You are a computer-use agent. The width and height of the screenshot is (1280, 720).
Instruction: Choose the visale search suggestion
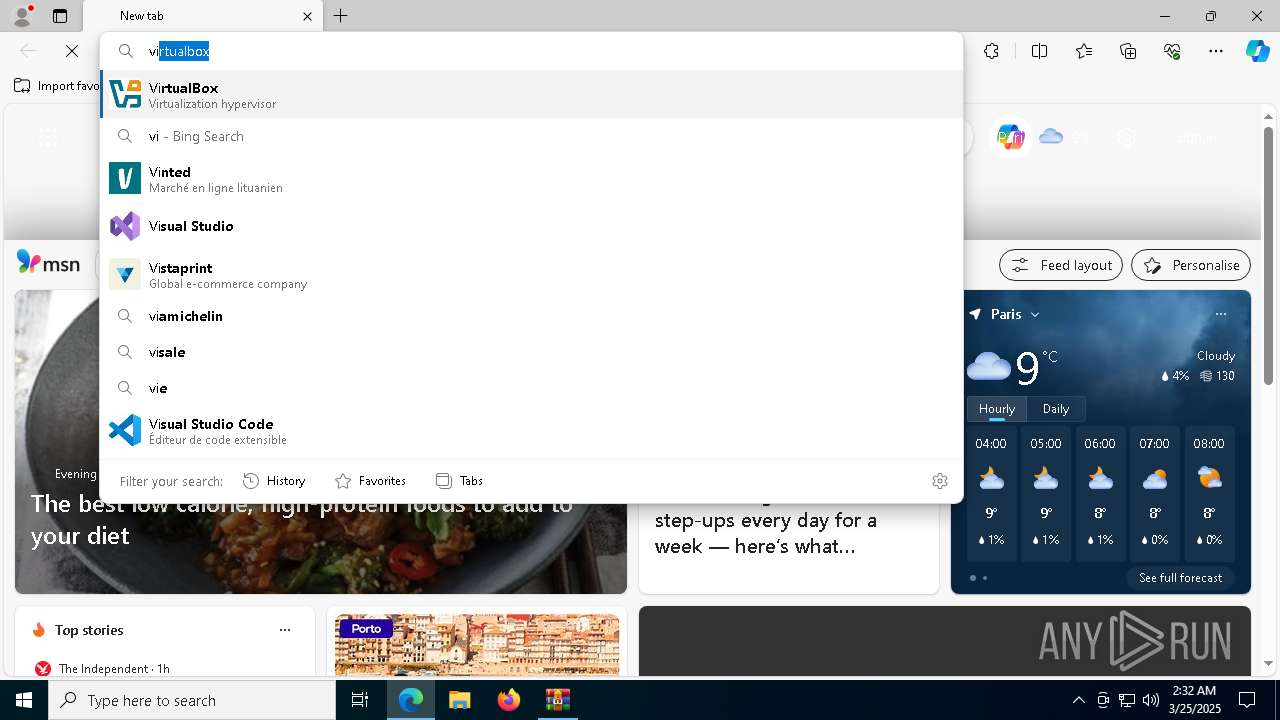(x=531, y=352)
